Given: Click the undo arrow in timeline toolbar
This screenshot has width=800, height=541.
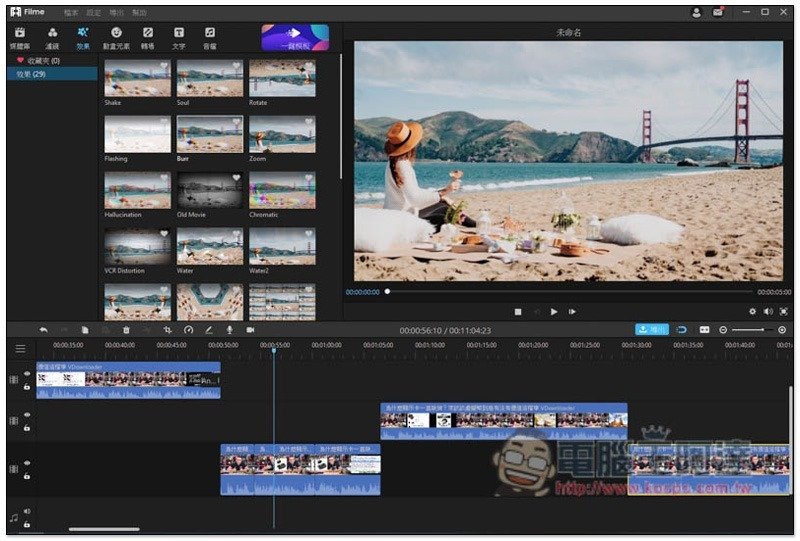Looking at the screenshot, I should (43, 330).
